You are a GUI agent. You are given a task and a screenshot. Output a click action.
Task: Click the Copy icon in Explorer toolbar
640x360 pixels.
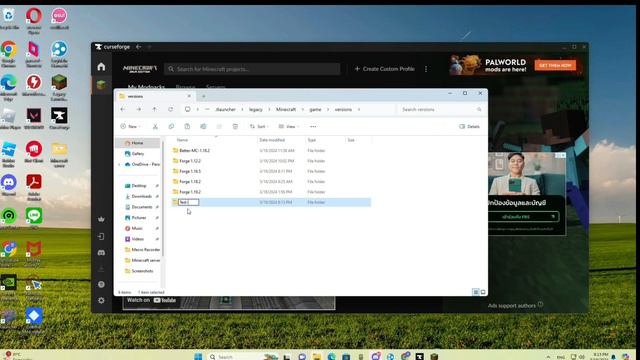171,127
